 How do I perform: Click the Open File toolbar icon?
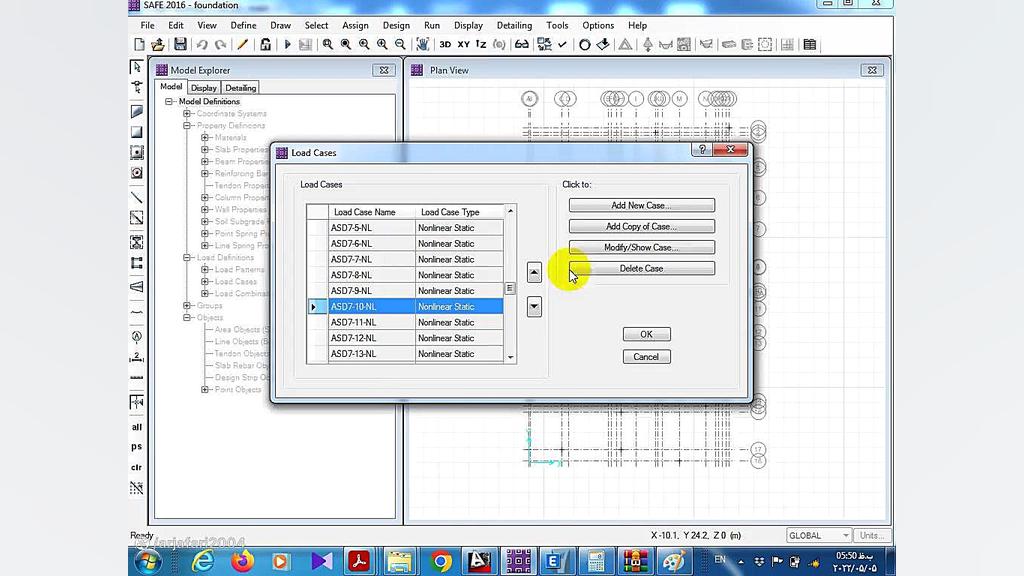(x=158, y=44)
